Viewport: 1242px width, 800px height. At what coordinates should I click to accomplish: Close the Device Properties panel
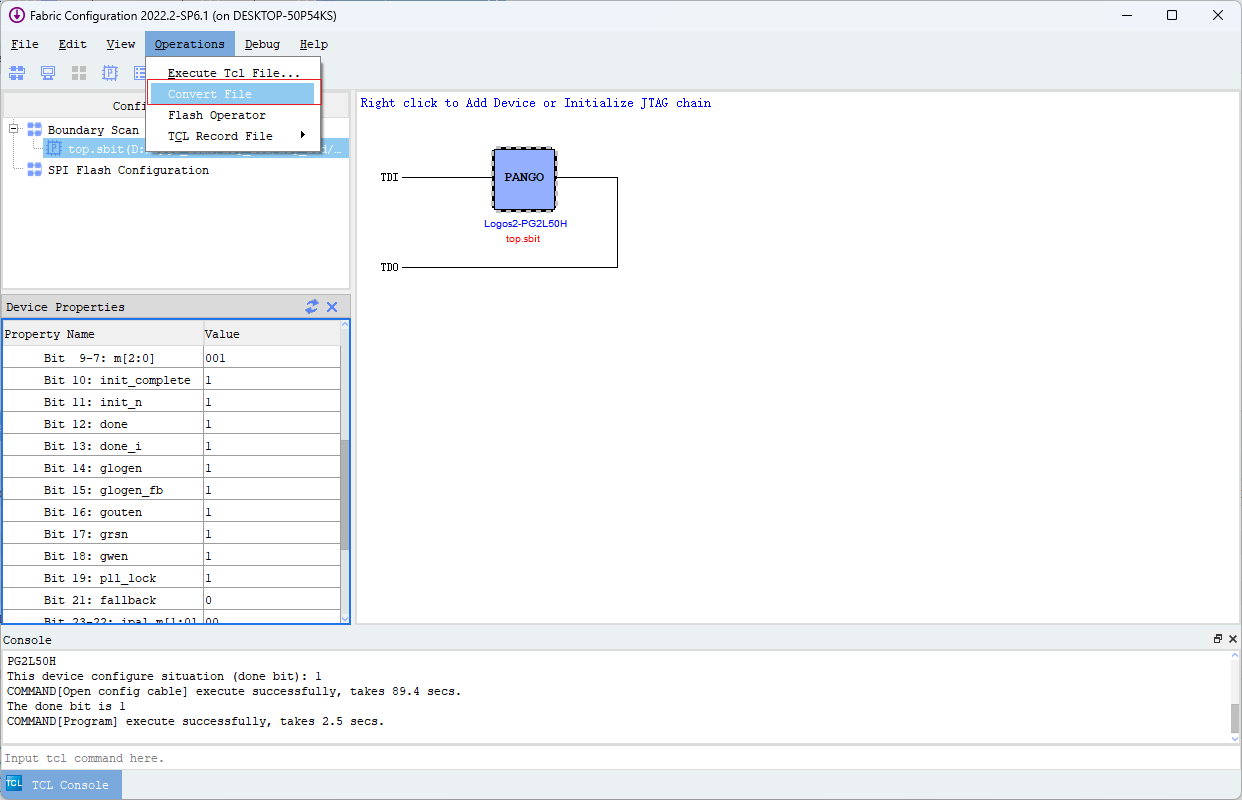click(x=332, y=307)
